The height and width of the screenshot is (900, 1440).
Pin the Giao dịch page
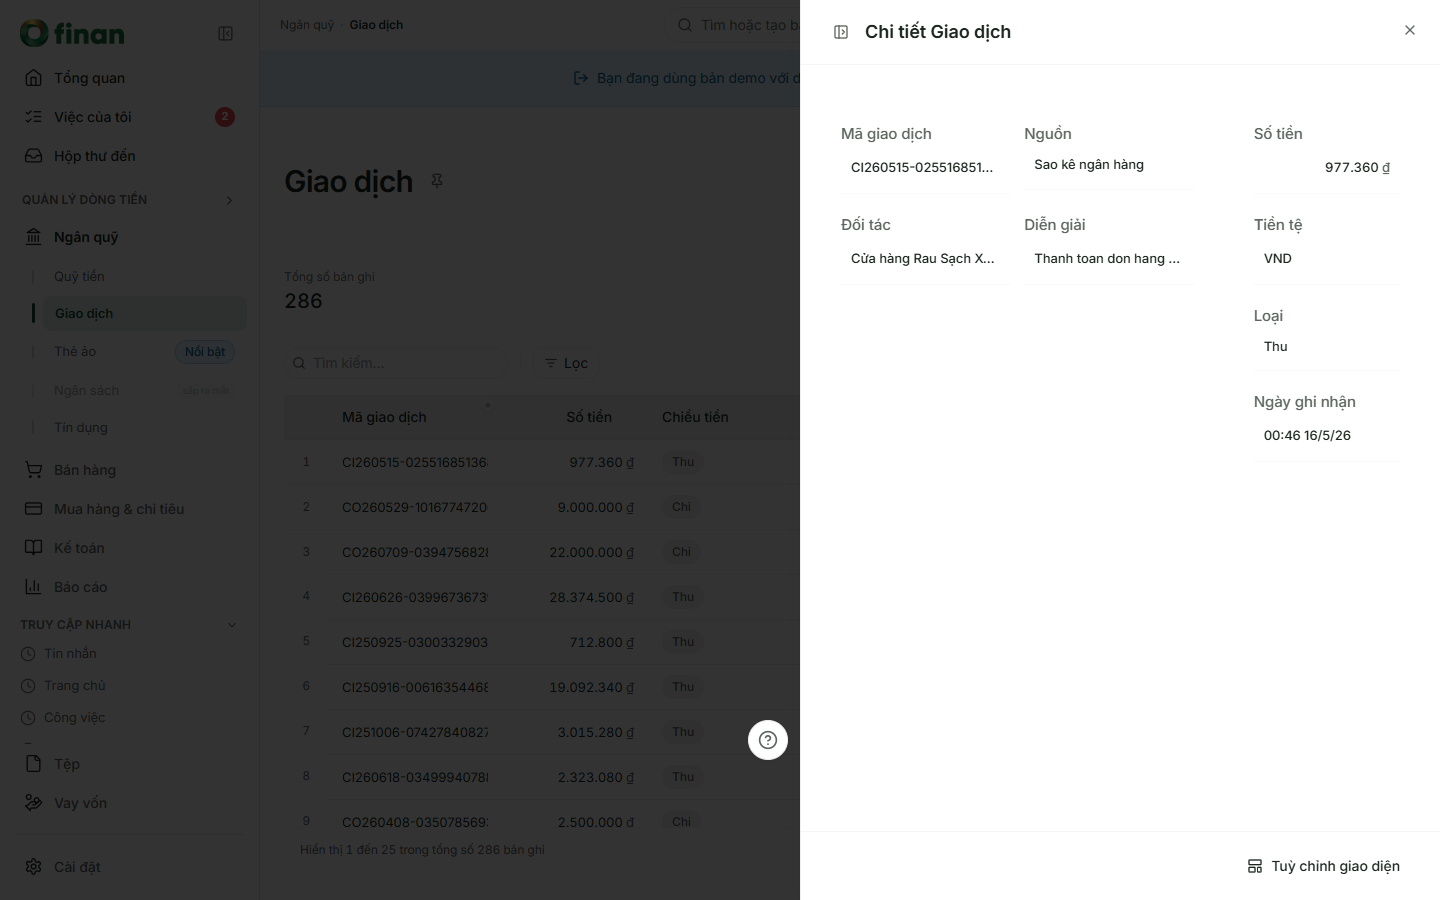tap(437, 181)
